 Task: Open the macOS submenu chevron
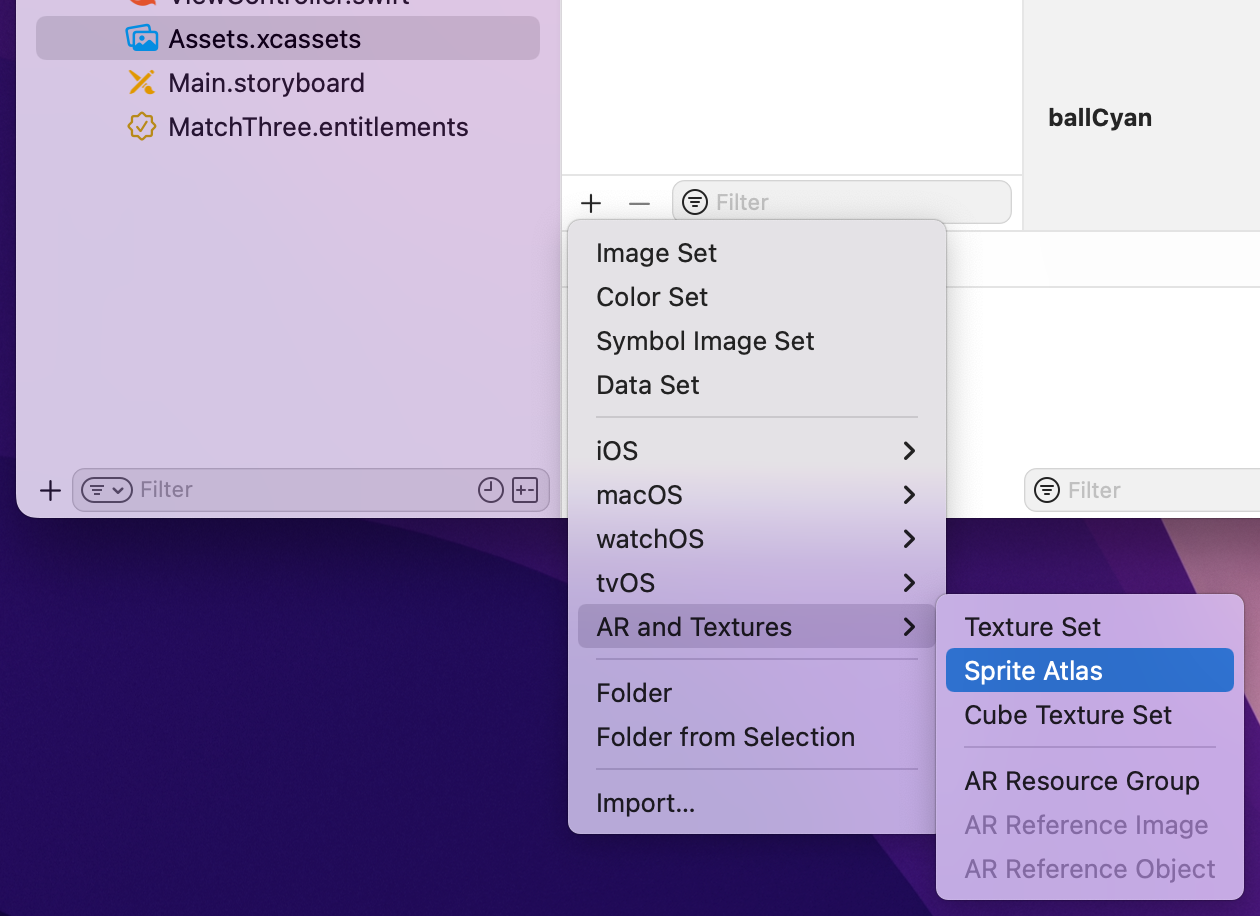click(x=908, y=494)
